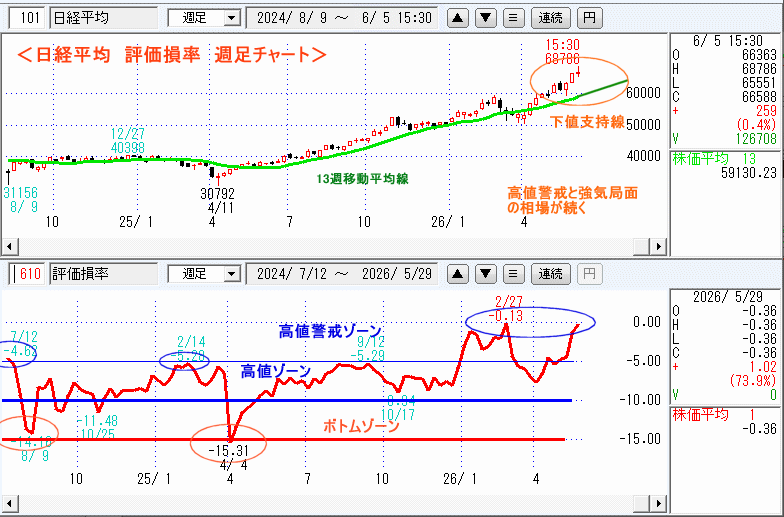784x517 pixels.
Task: Click the low value 30792 label
Action: 217,194
